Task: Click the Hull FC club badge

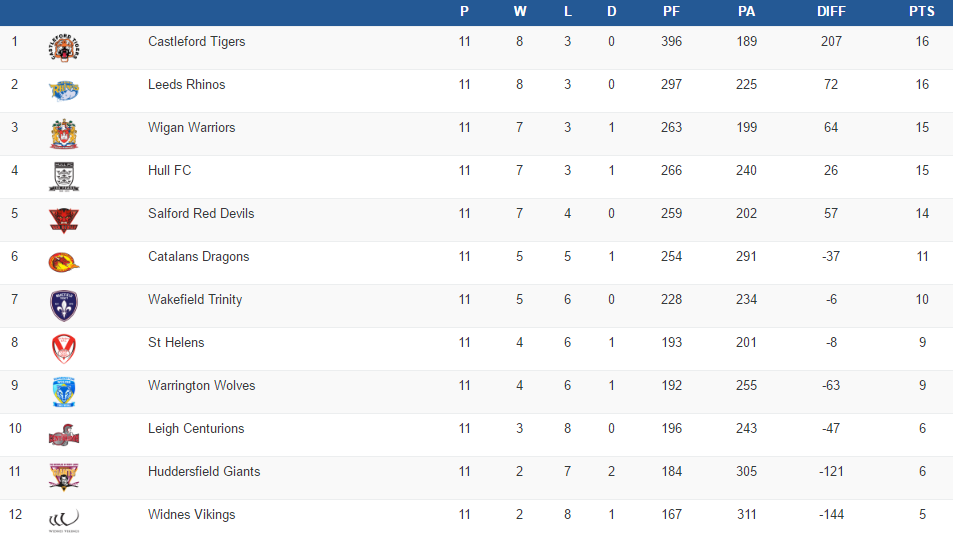Action: pyautogui.click(x=64, y=176)
